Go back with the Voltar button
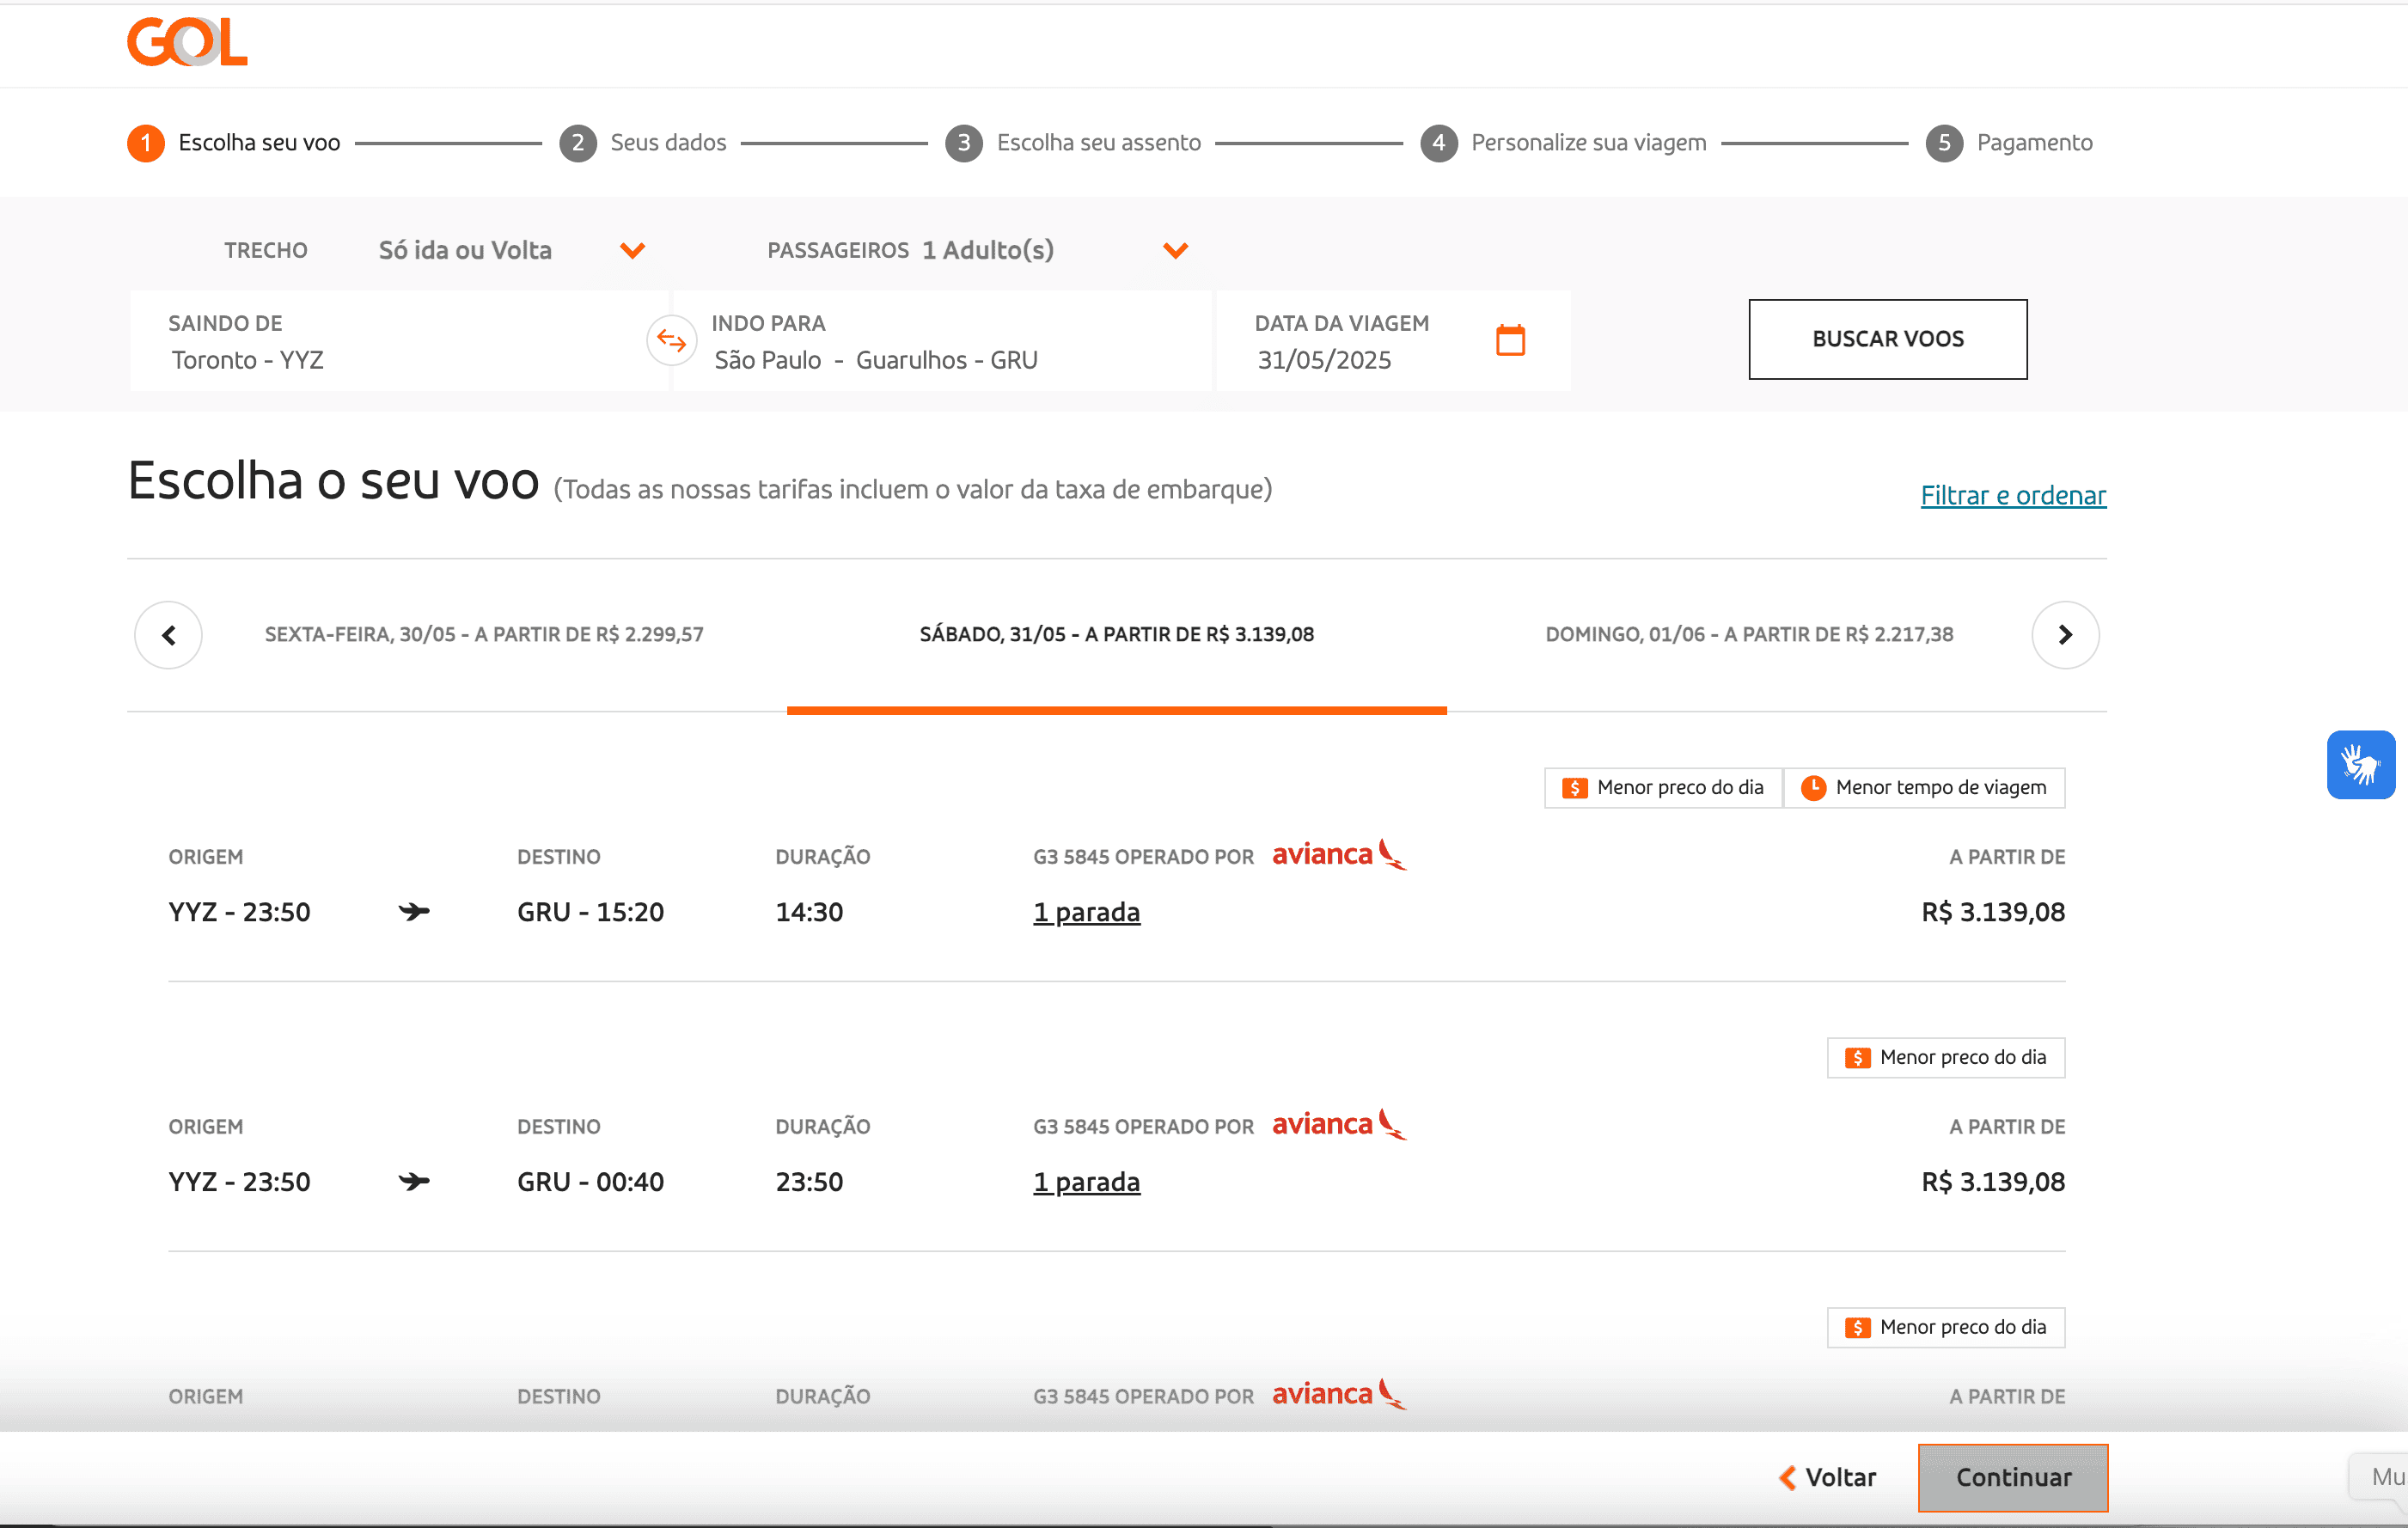The image size is (2408, 1528). [x=1828, y=1477]
